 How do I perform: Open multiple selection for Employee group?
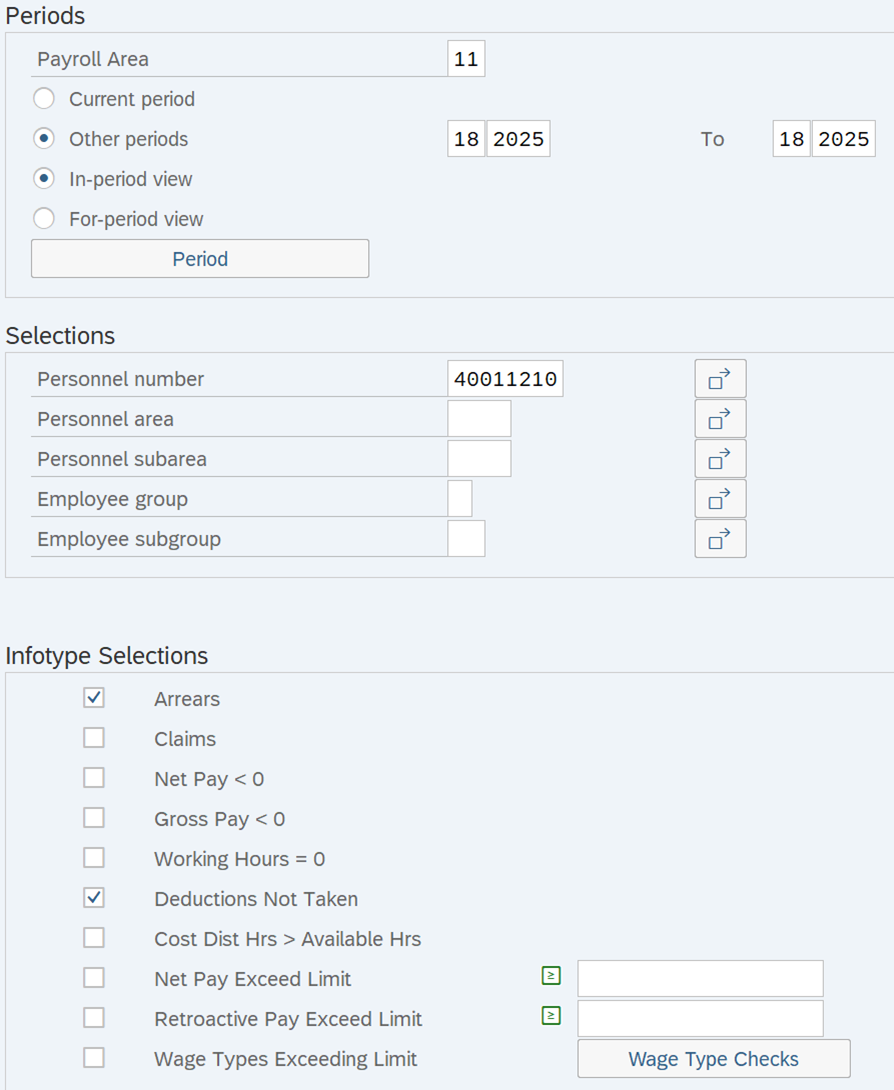720,498
